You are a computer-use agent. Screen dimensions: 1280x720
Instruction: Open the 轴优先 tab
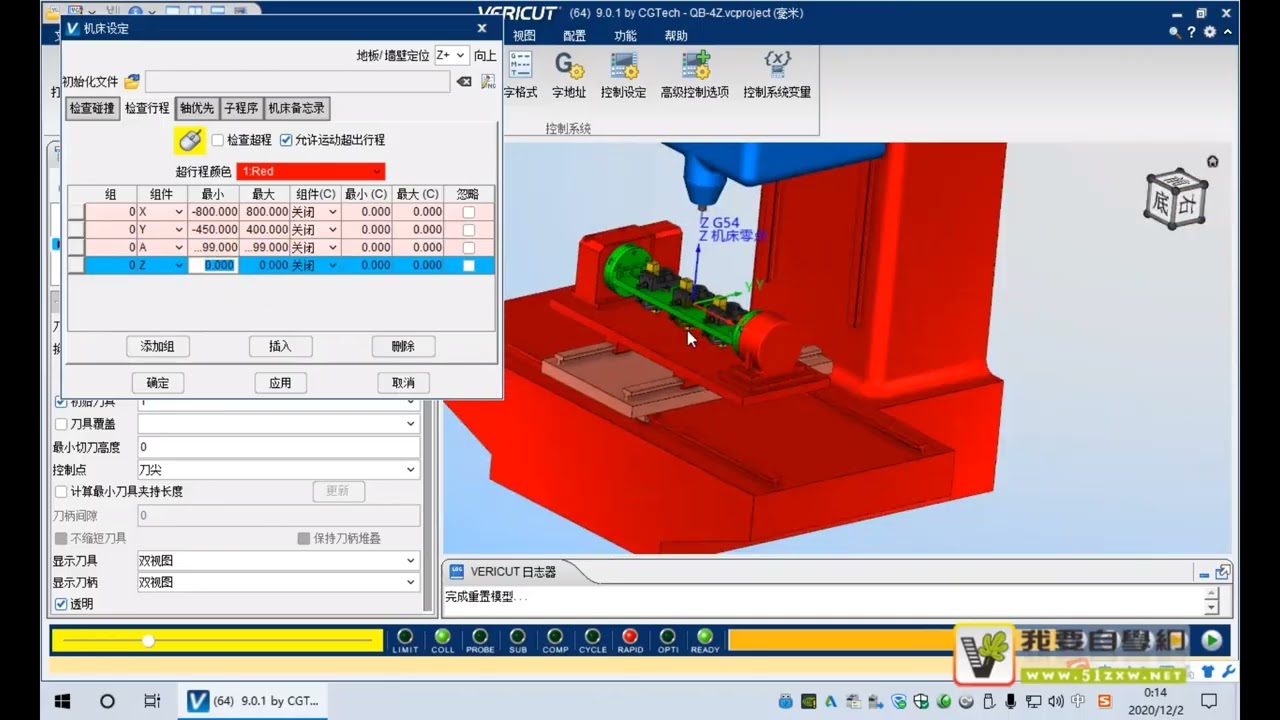click(196, 108)
